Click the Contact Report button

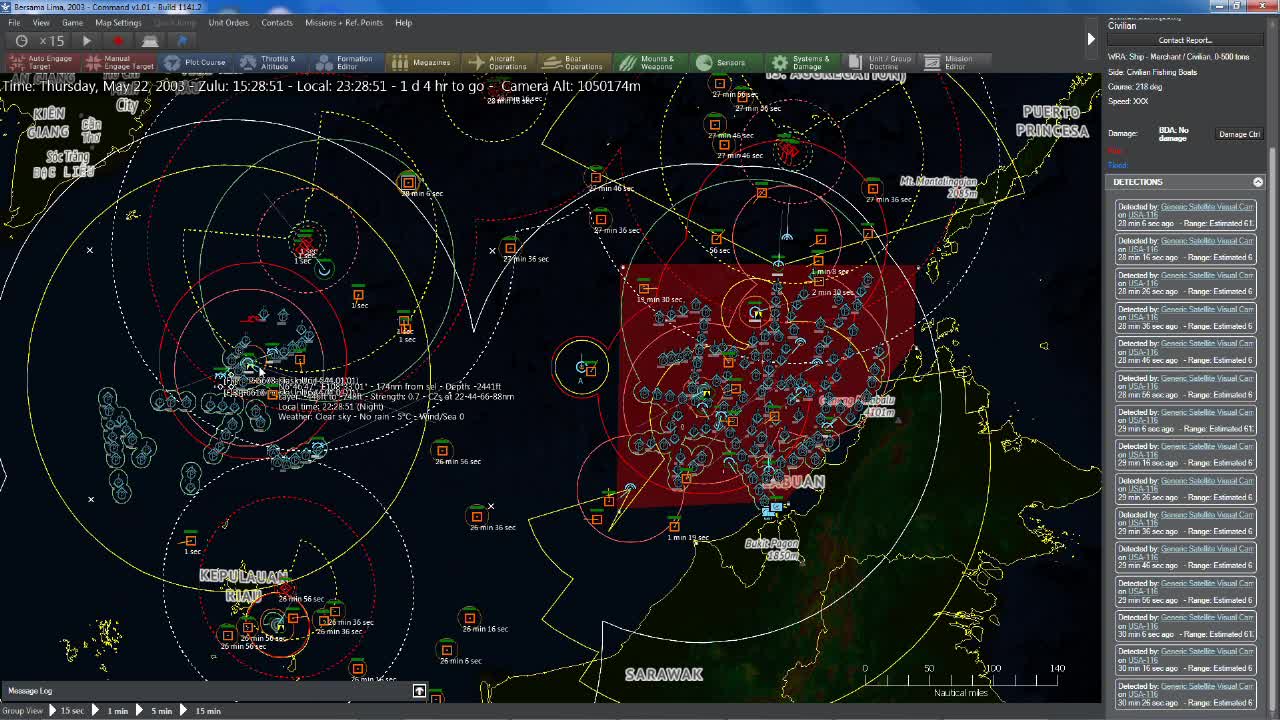point(1185,40)
